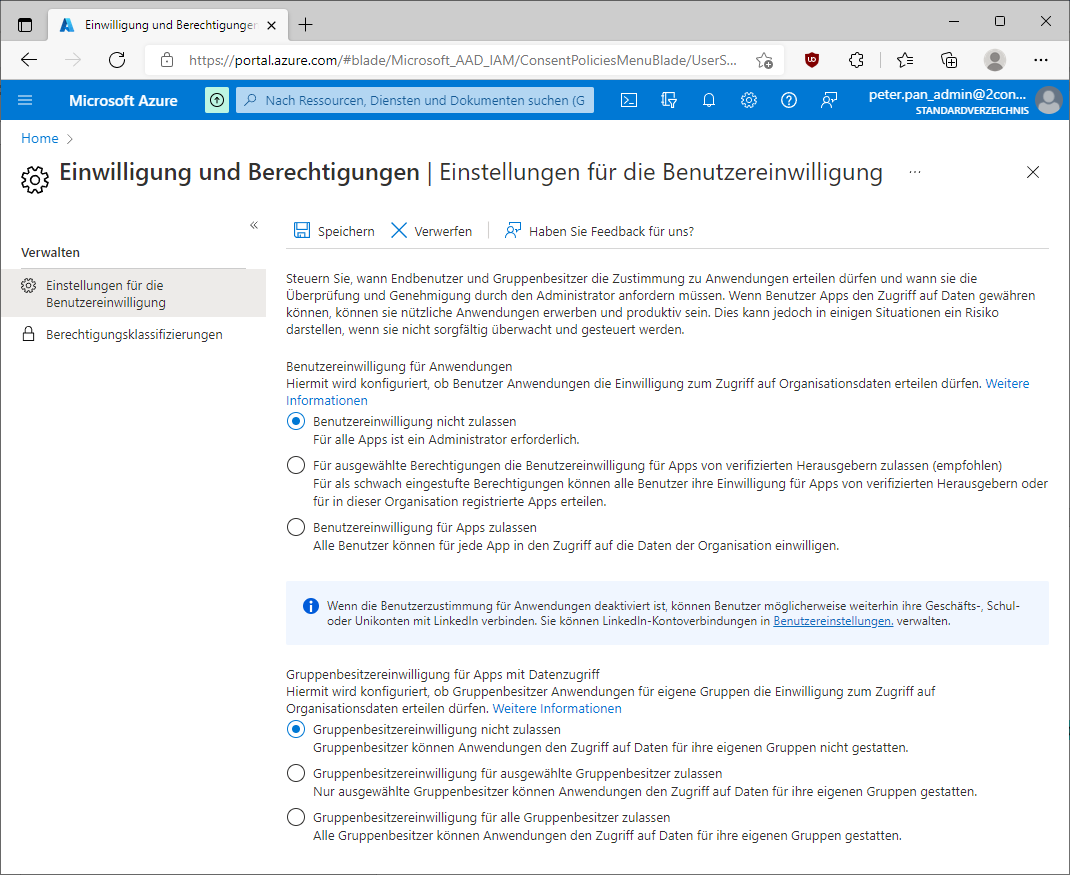Open Benutzereinstellungen link in info box
Image resolution: width=1070 pixels, height=875 pixels.
[x=833, y=621]
